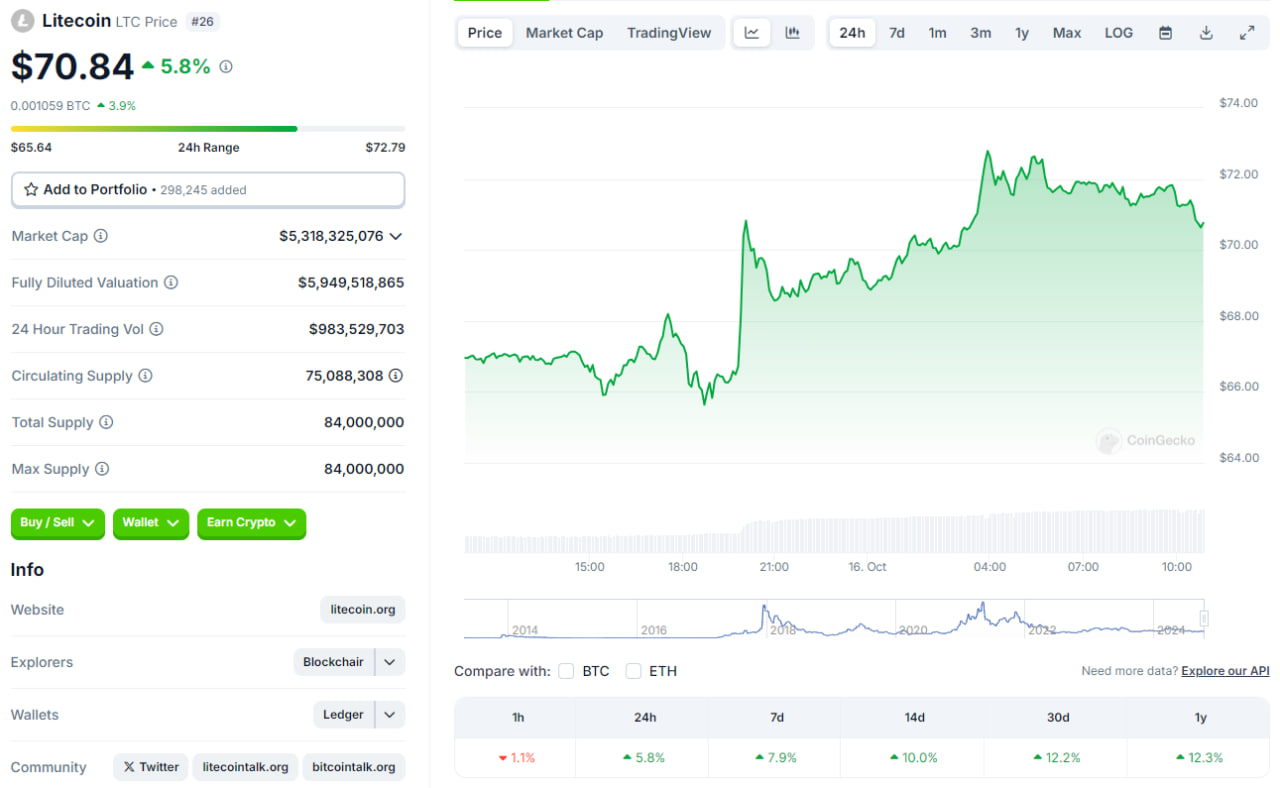The image size is (1280, 788).
Task: Click the $70.84 price value
Action: (72, 66)
